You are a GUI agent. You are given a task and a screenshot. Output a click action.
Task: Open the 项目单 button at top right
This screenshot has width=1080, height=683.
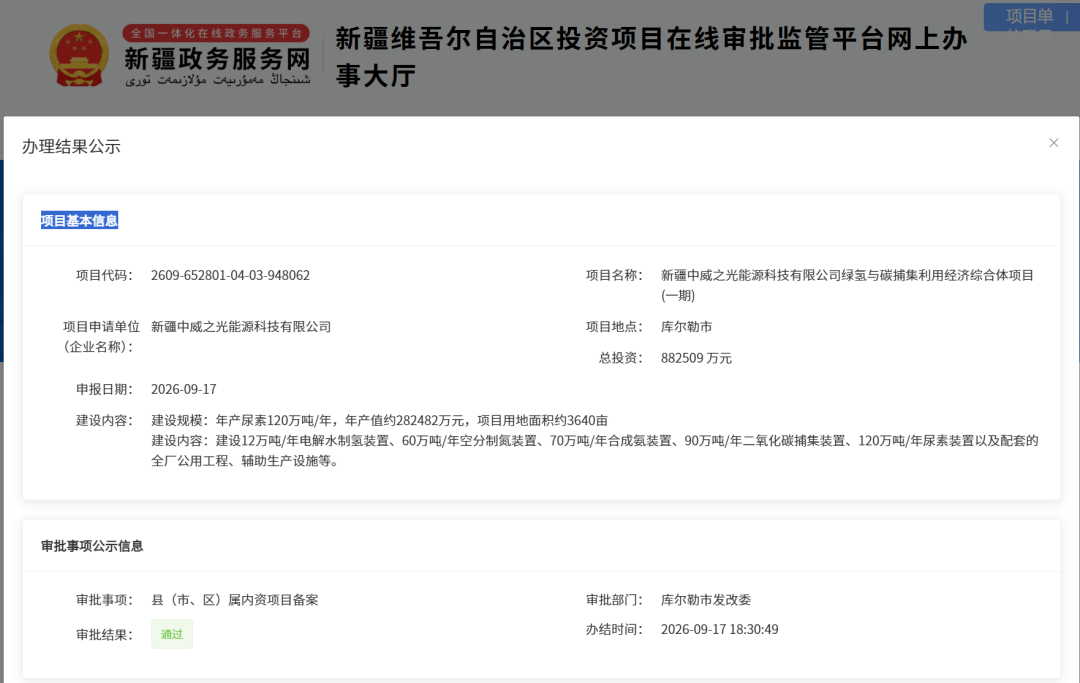(1031, 17)
